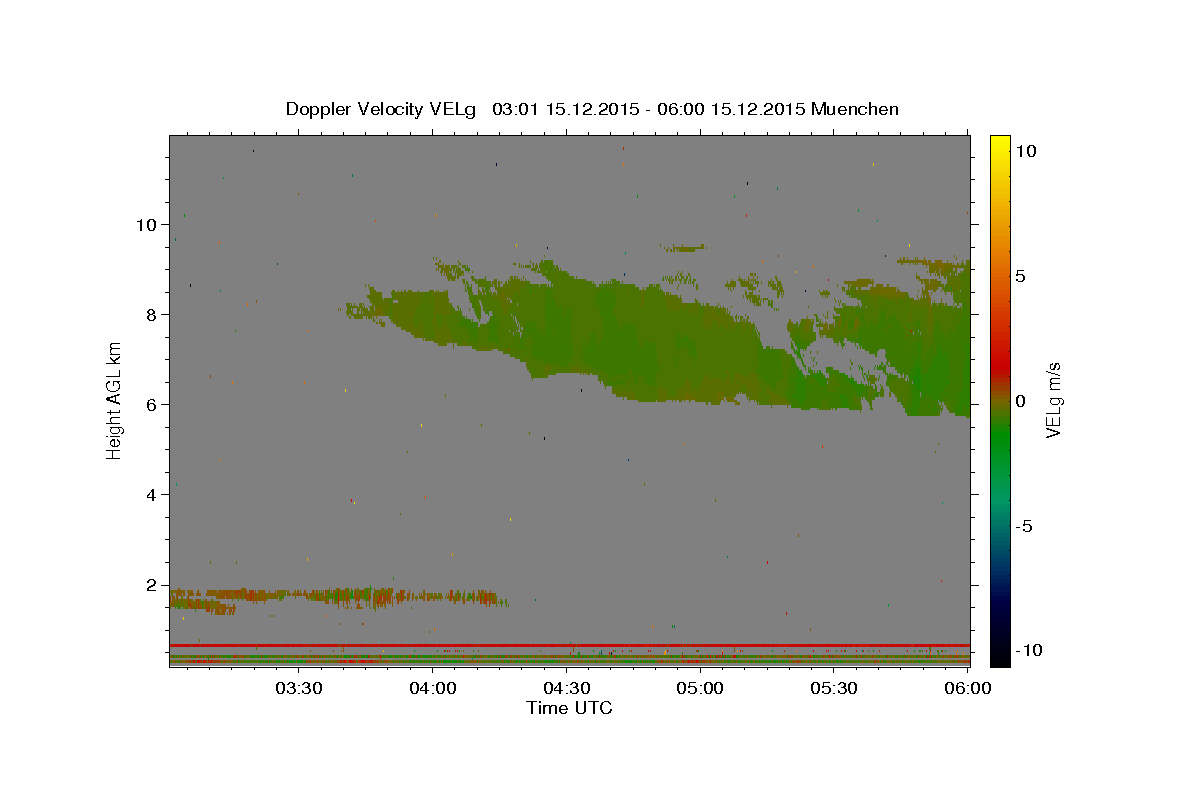Click the 'VELg m/s' colorbar label
The image size is (1200, 800).
click(1053, 401)
